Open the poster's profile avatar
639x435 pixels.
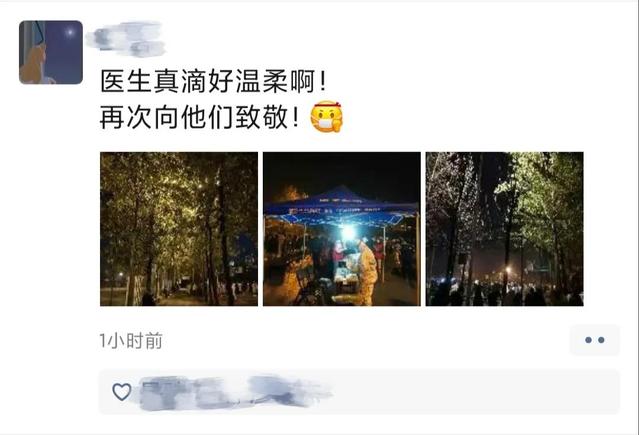click(x=51, y=52)
